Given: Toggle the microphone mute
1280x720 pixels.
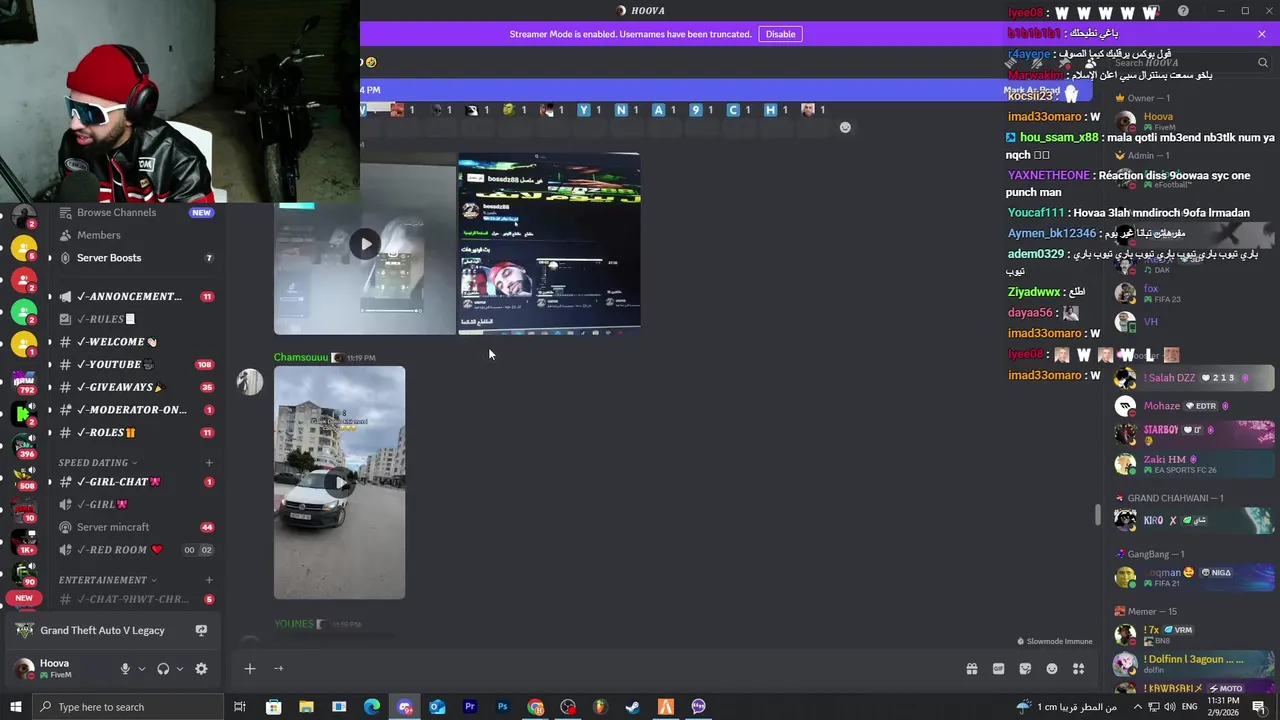Looking at the screenshot, I should tap(125, 669).
